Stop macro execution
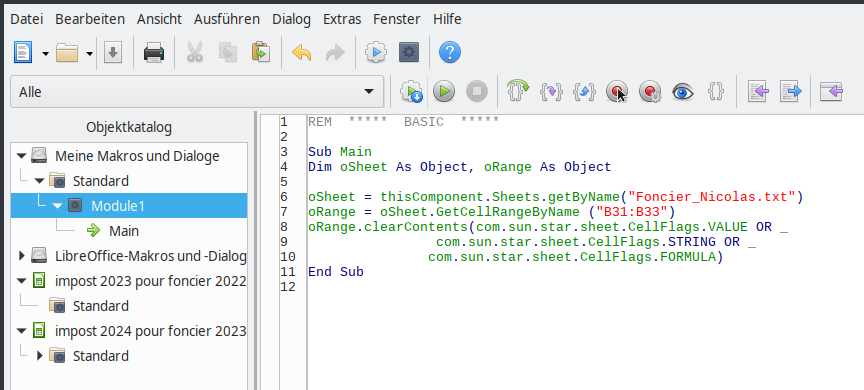Image resolution: width=864 pixels, height=390 pixels. tap(477, 91)
